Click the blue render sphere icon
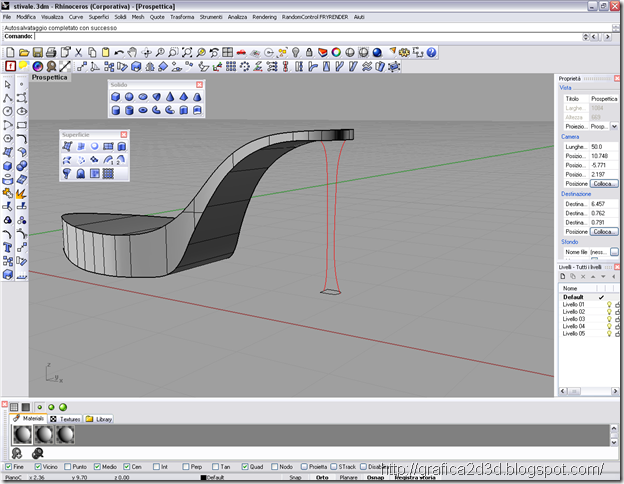The width and height of the screenshot is (624, 484). tap(377, 53)
